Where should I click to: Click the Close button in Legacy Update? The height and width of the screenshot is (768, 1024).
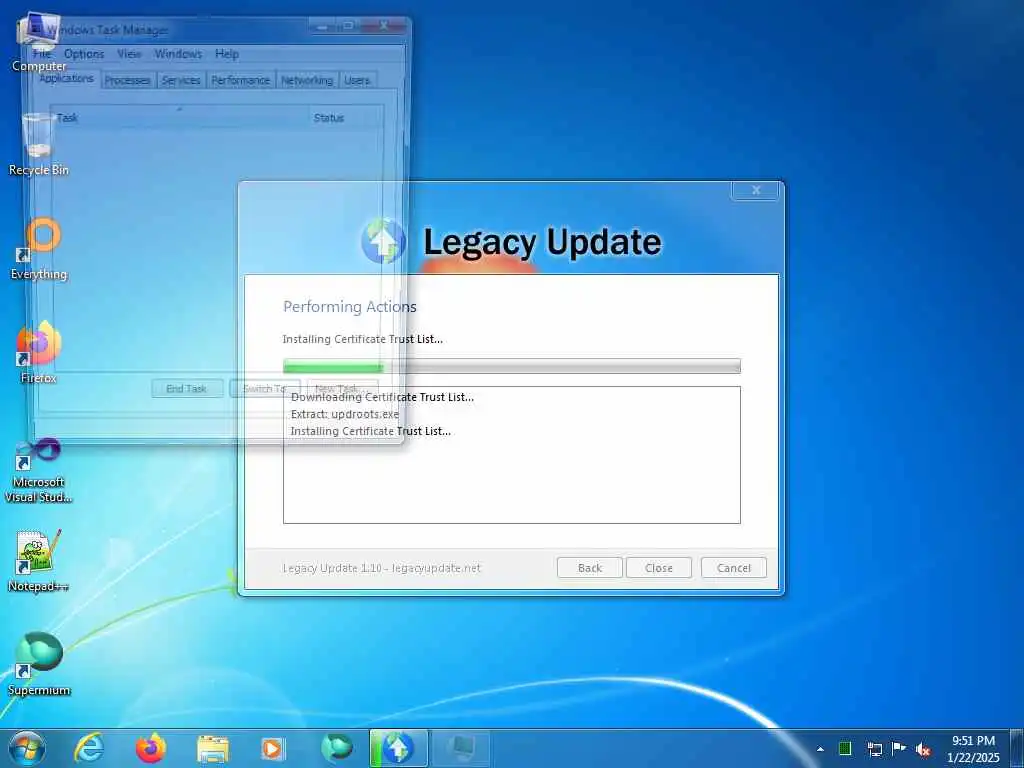[x=658, y=568]
